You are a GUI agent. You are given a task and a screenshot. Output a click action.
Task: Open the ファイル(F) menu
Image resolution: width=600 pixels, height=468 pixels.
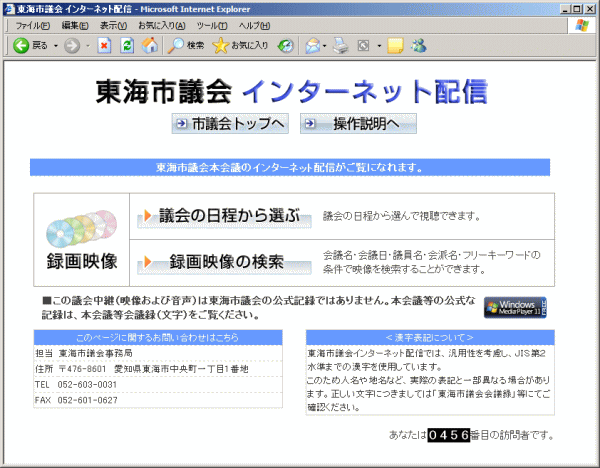pyautogui.click(x=33, y=26)
